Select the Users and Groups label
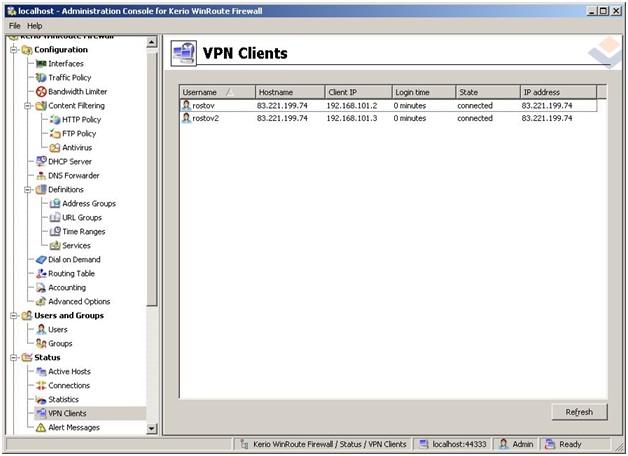628x456 pixels. pyautogui.click(x=69, y=315)
